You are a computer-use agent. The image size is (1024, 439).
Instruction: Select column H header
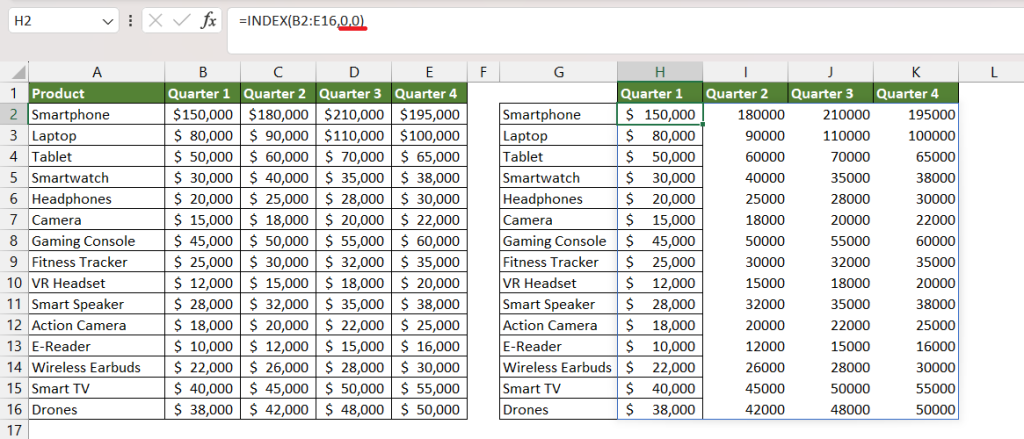click(x=660, y=72)
